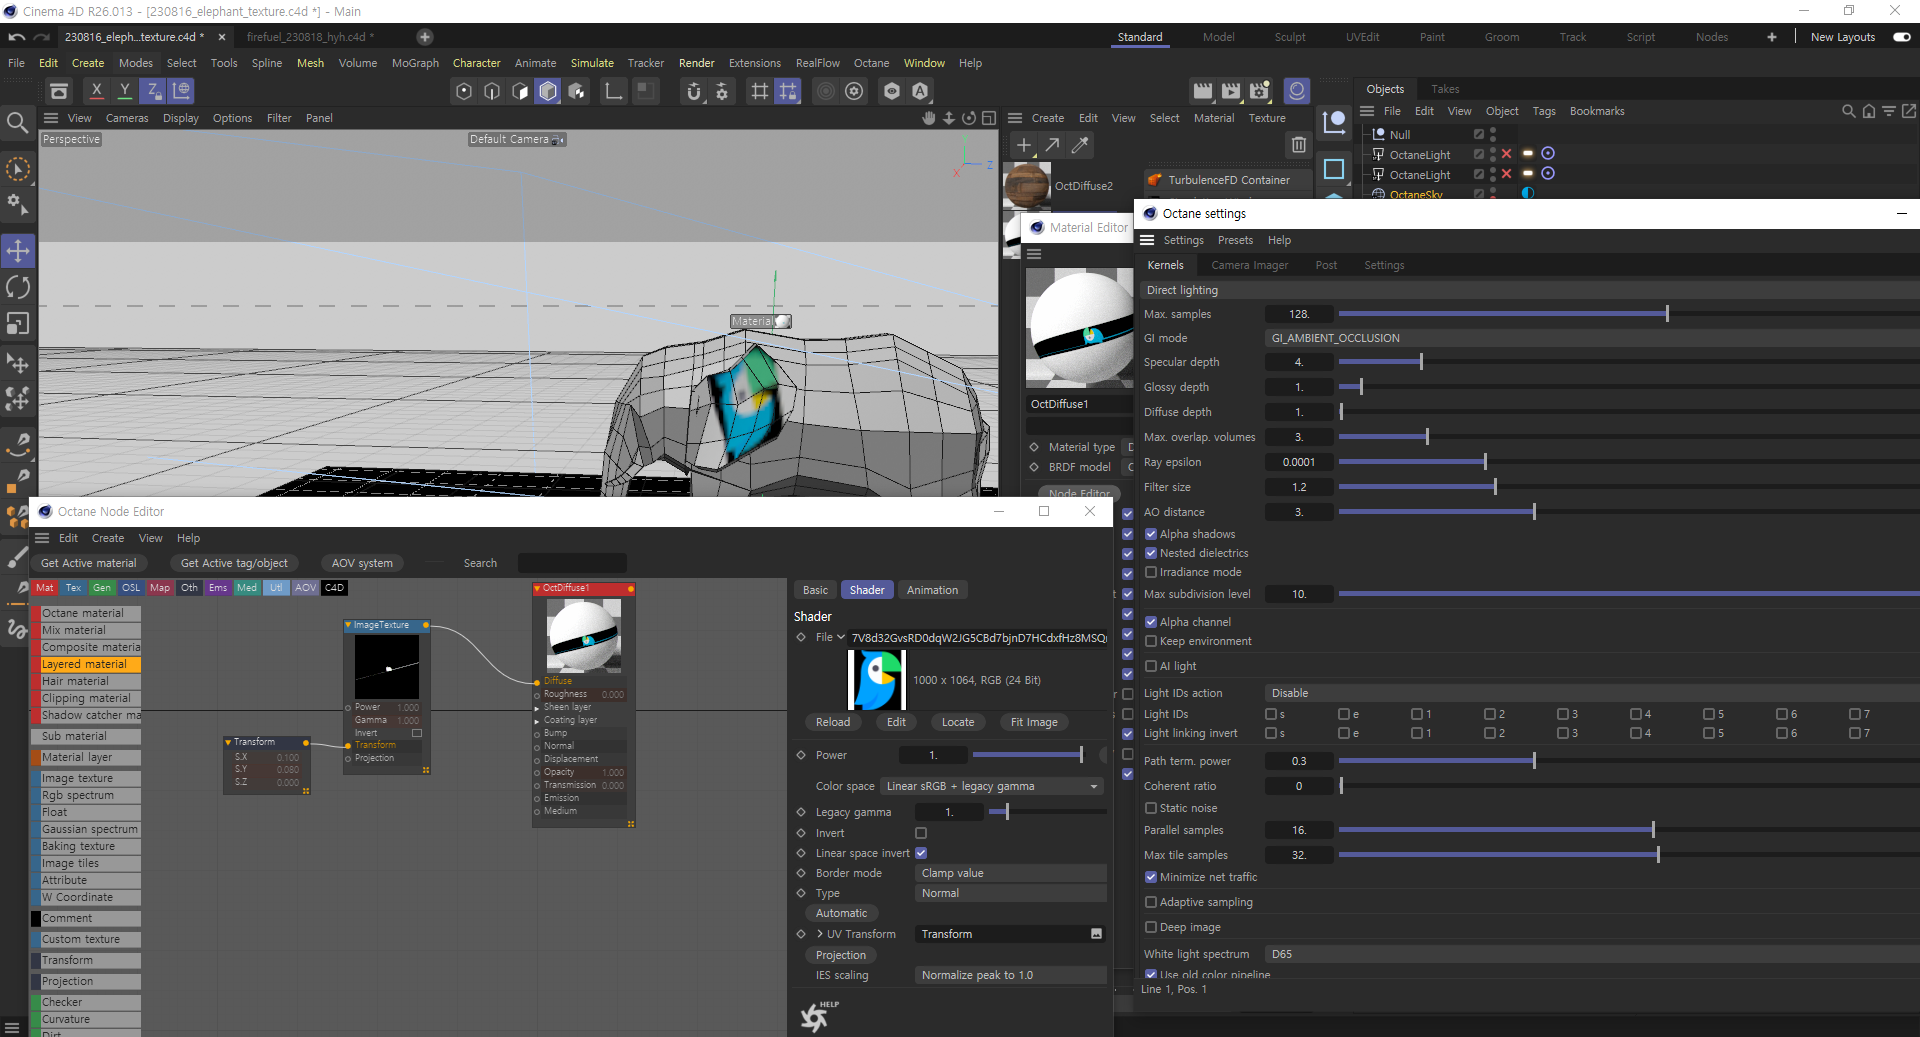Select the Scale tool in left toolbar
Screen dimensions: 1920x1037
click(18, 323)
